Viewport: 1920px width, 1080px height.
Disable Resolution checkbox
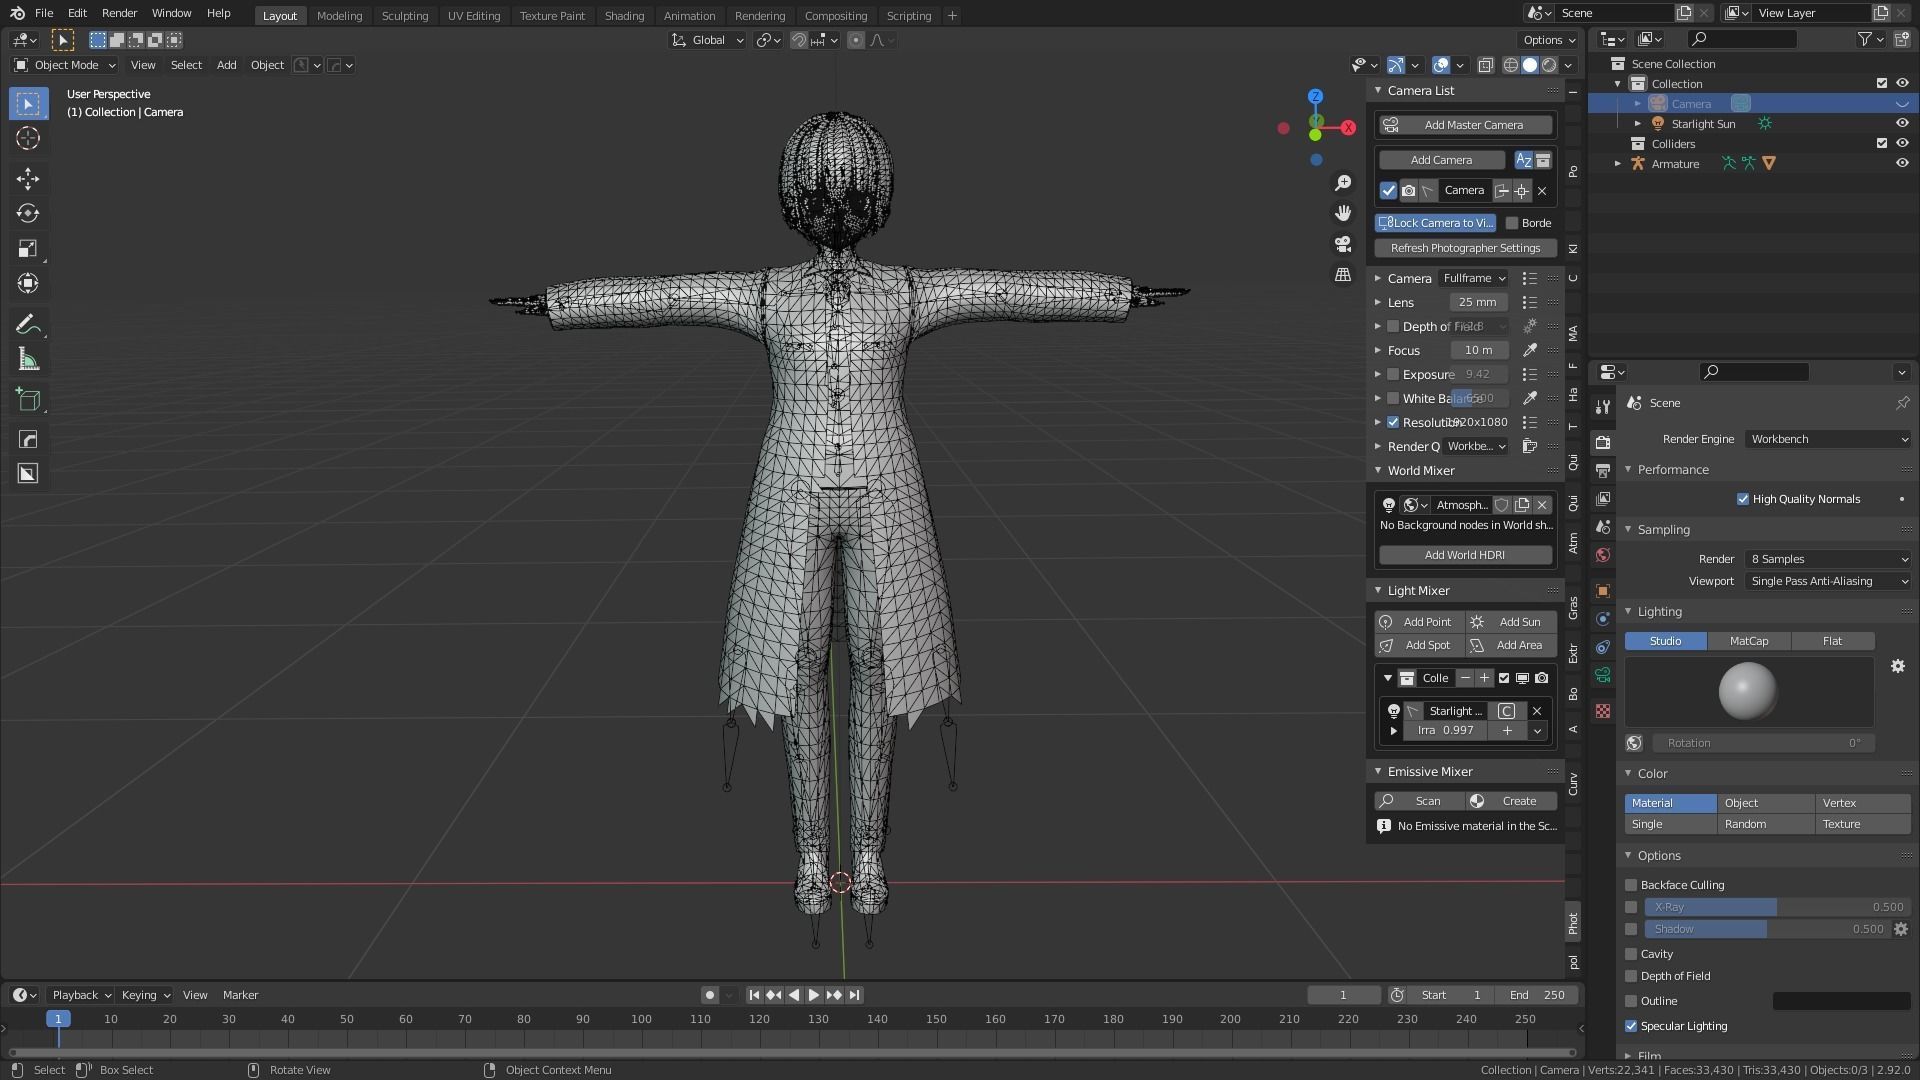click(x=1393, y=422)
